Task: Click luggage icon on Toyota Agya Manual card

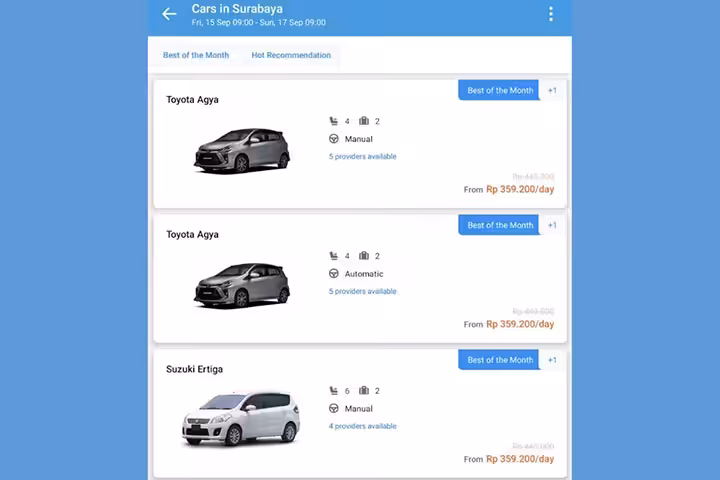Action: (x=364, y=121)
